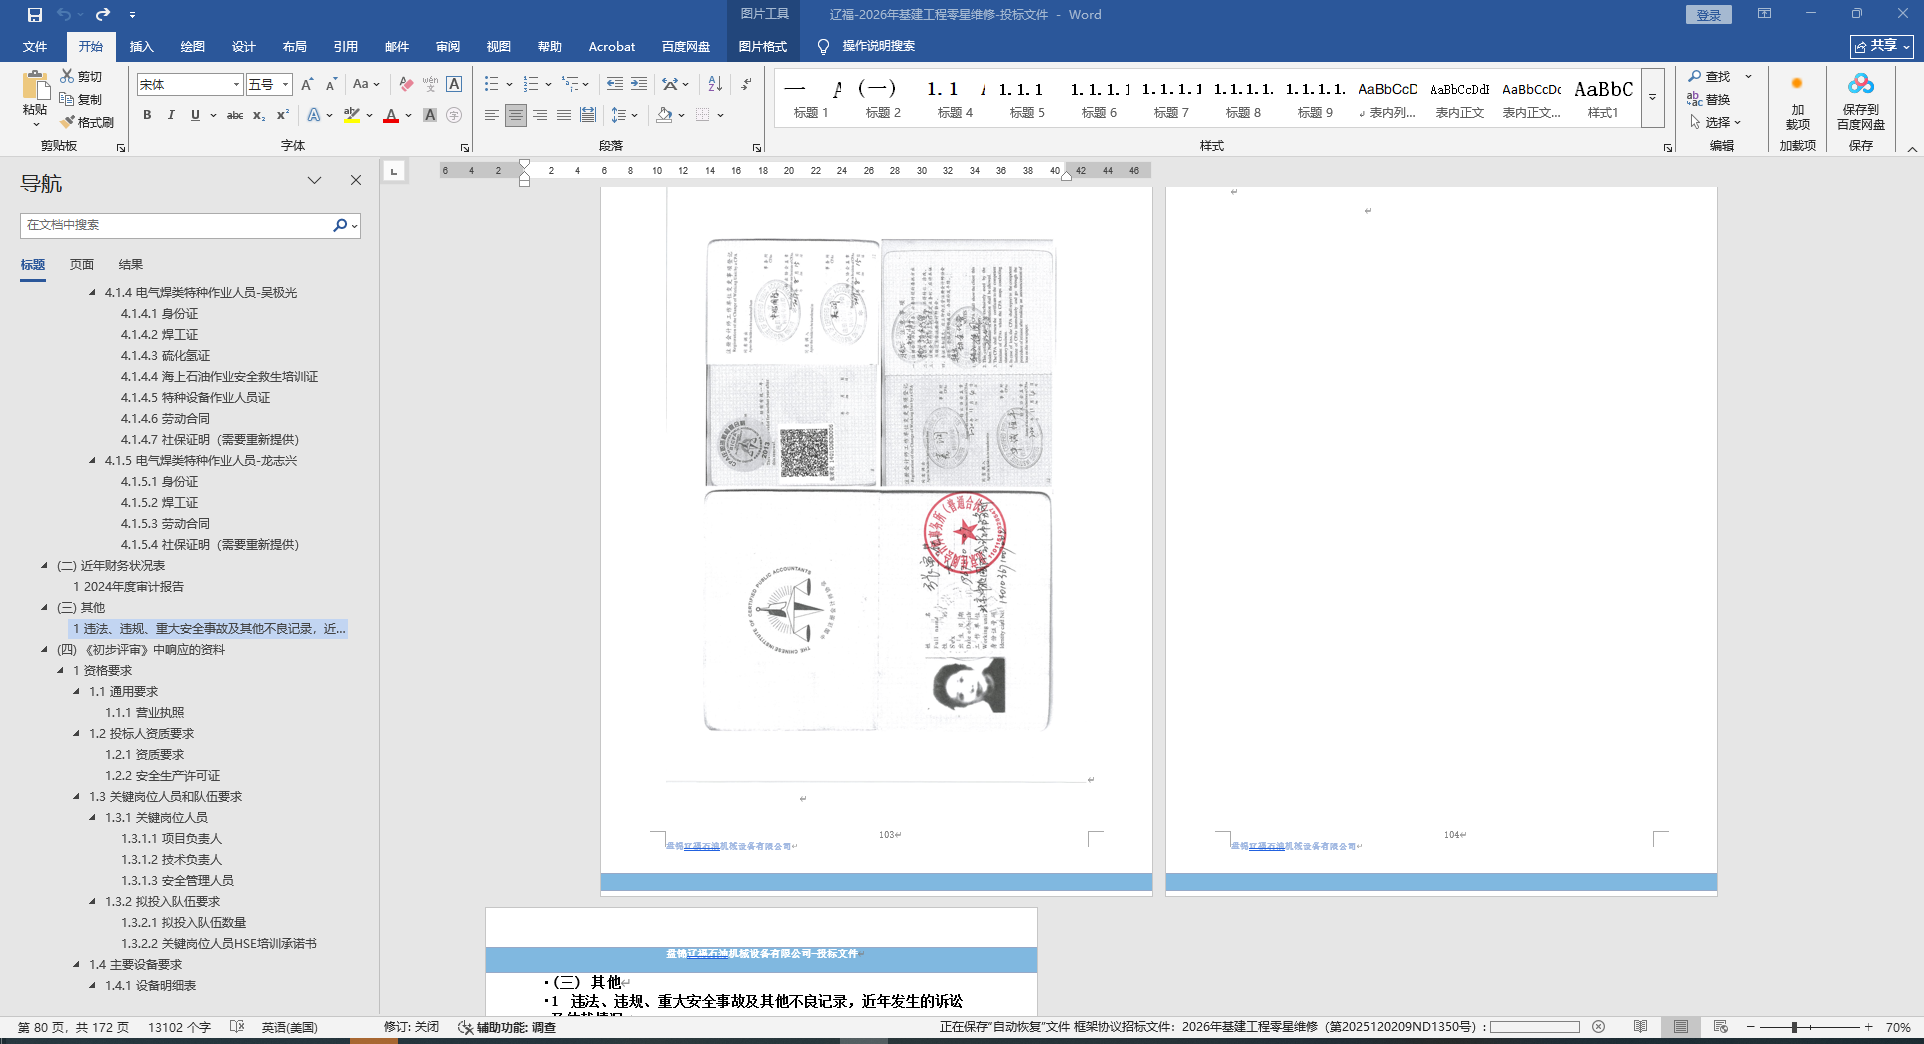
Task: Open the 文件 menu
Action: 35,47
